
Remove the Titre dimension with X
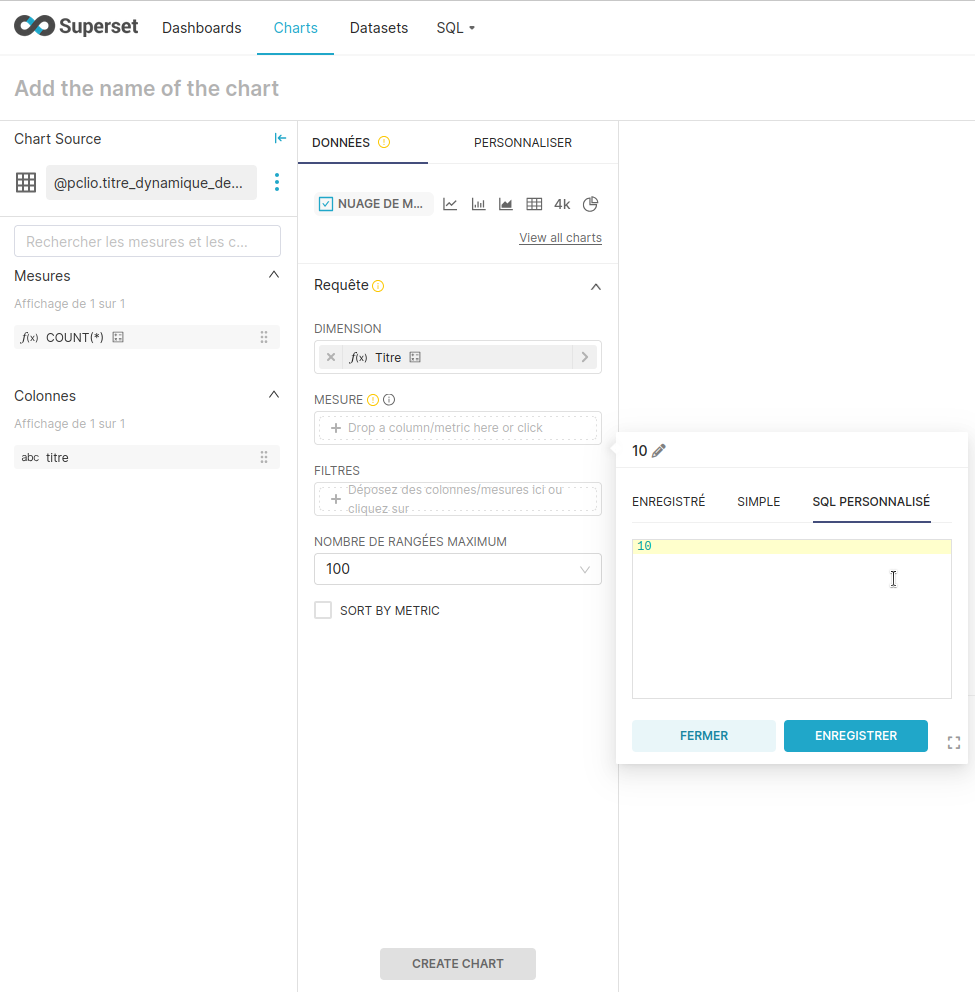[x=331, y=357]
